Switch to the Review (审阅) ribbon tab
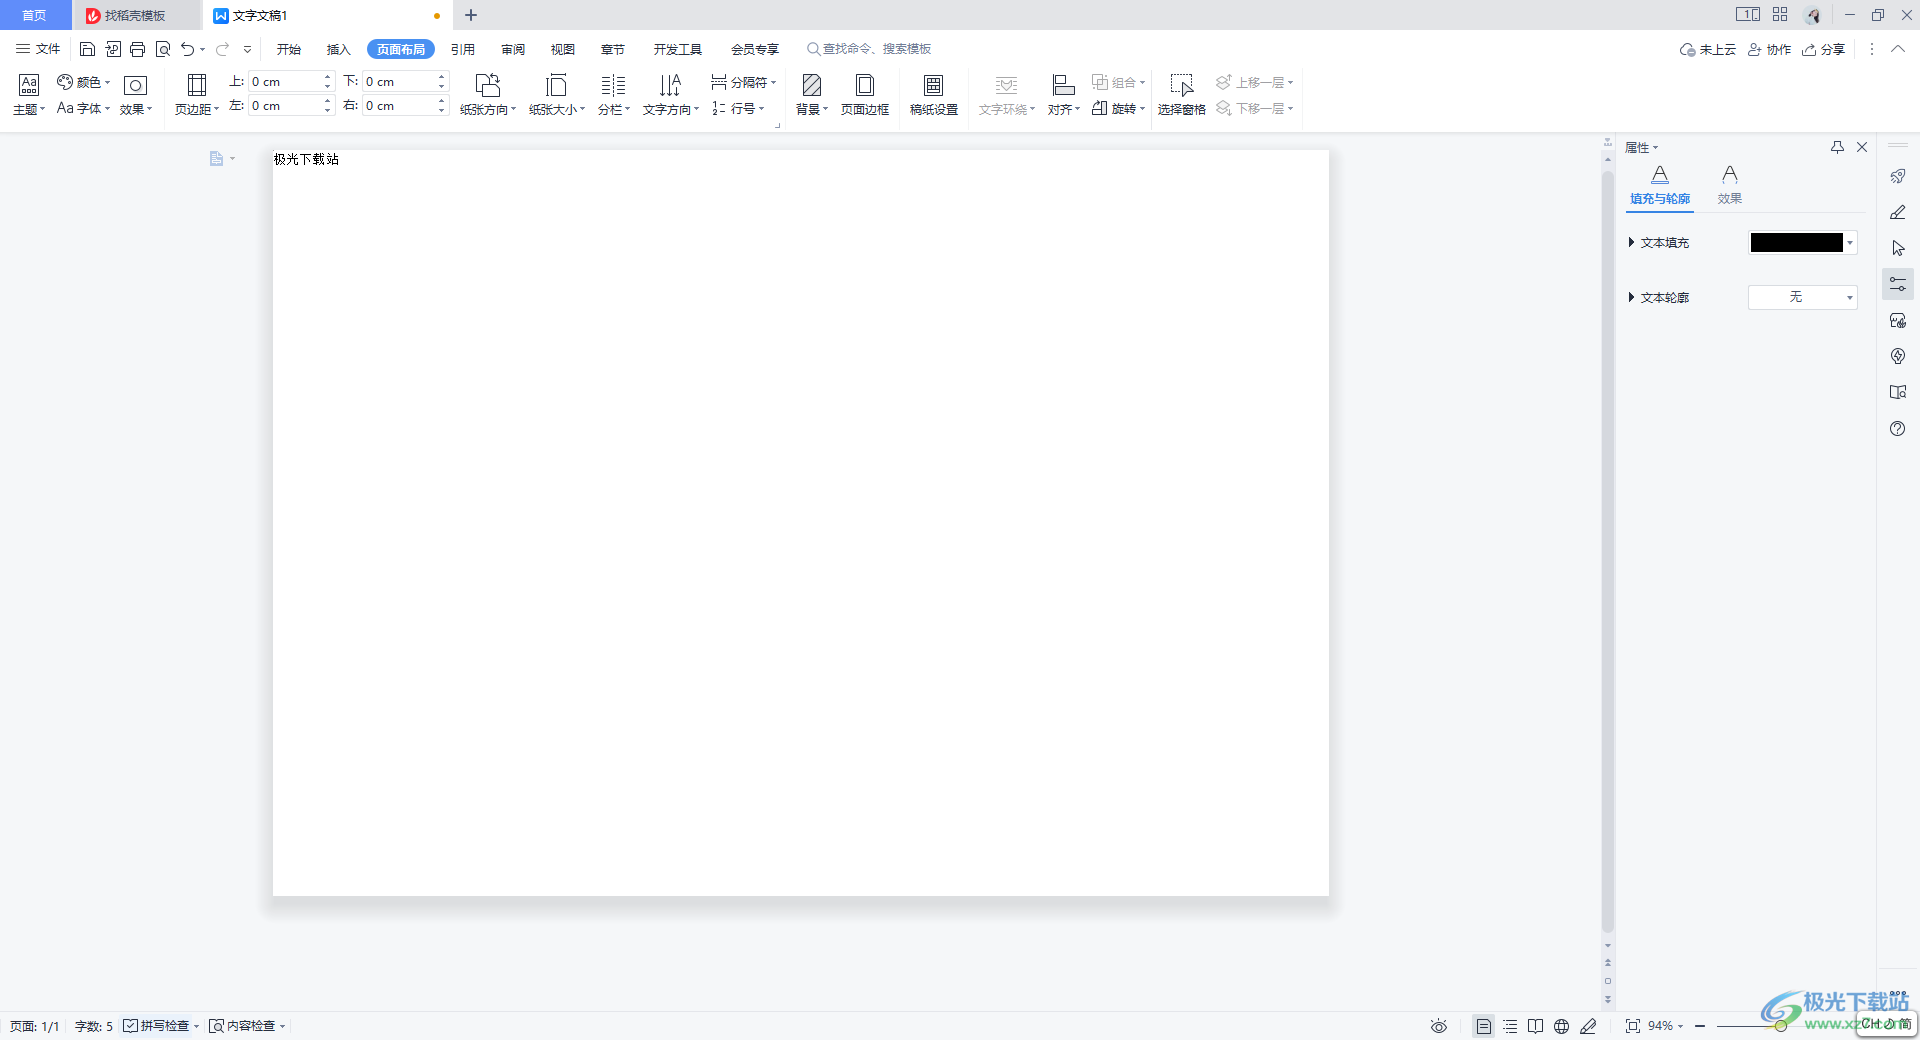Image resolution: width=1920 pixels, height=1040 pixels. point(513,49)
